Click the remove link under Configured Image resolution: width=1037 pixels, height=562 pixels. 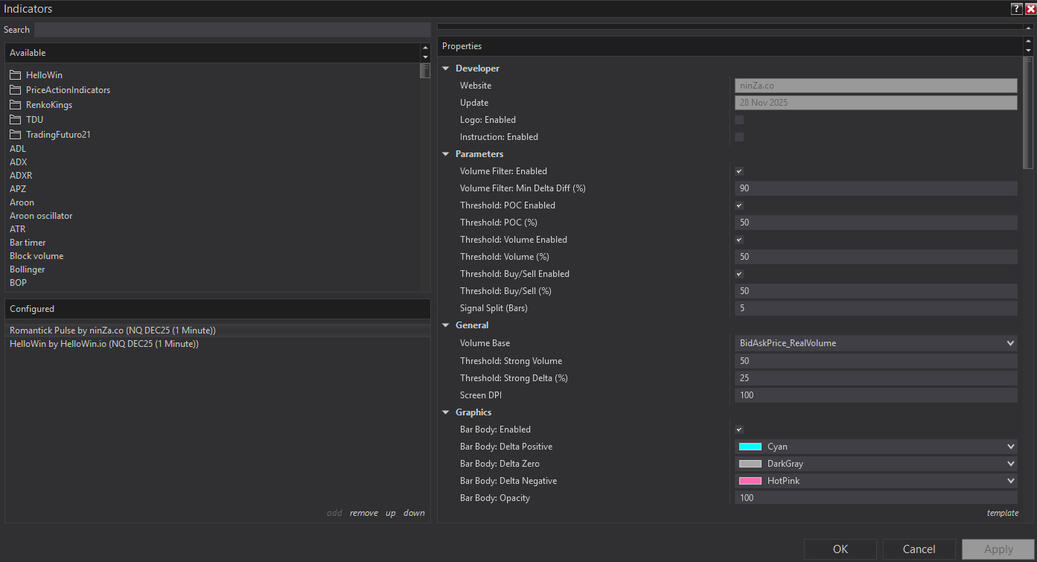[363, 513]
